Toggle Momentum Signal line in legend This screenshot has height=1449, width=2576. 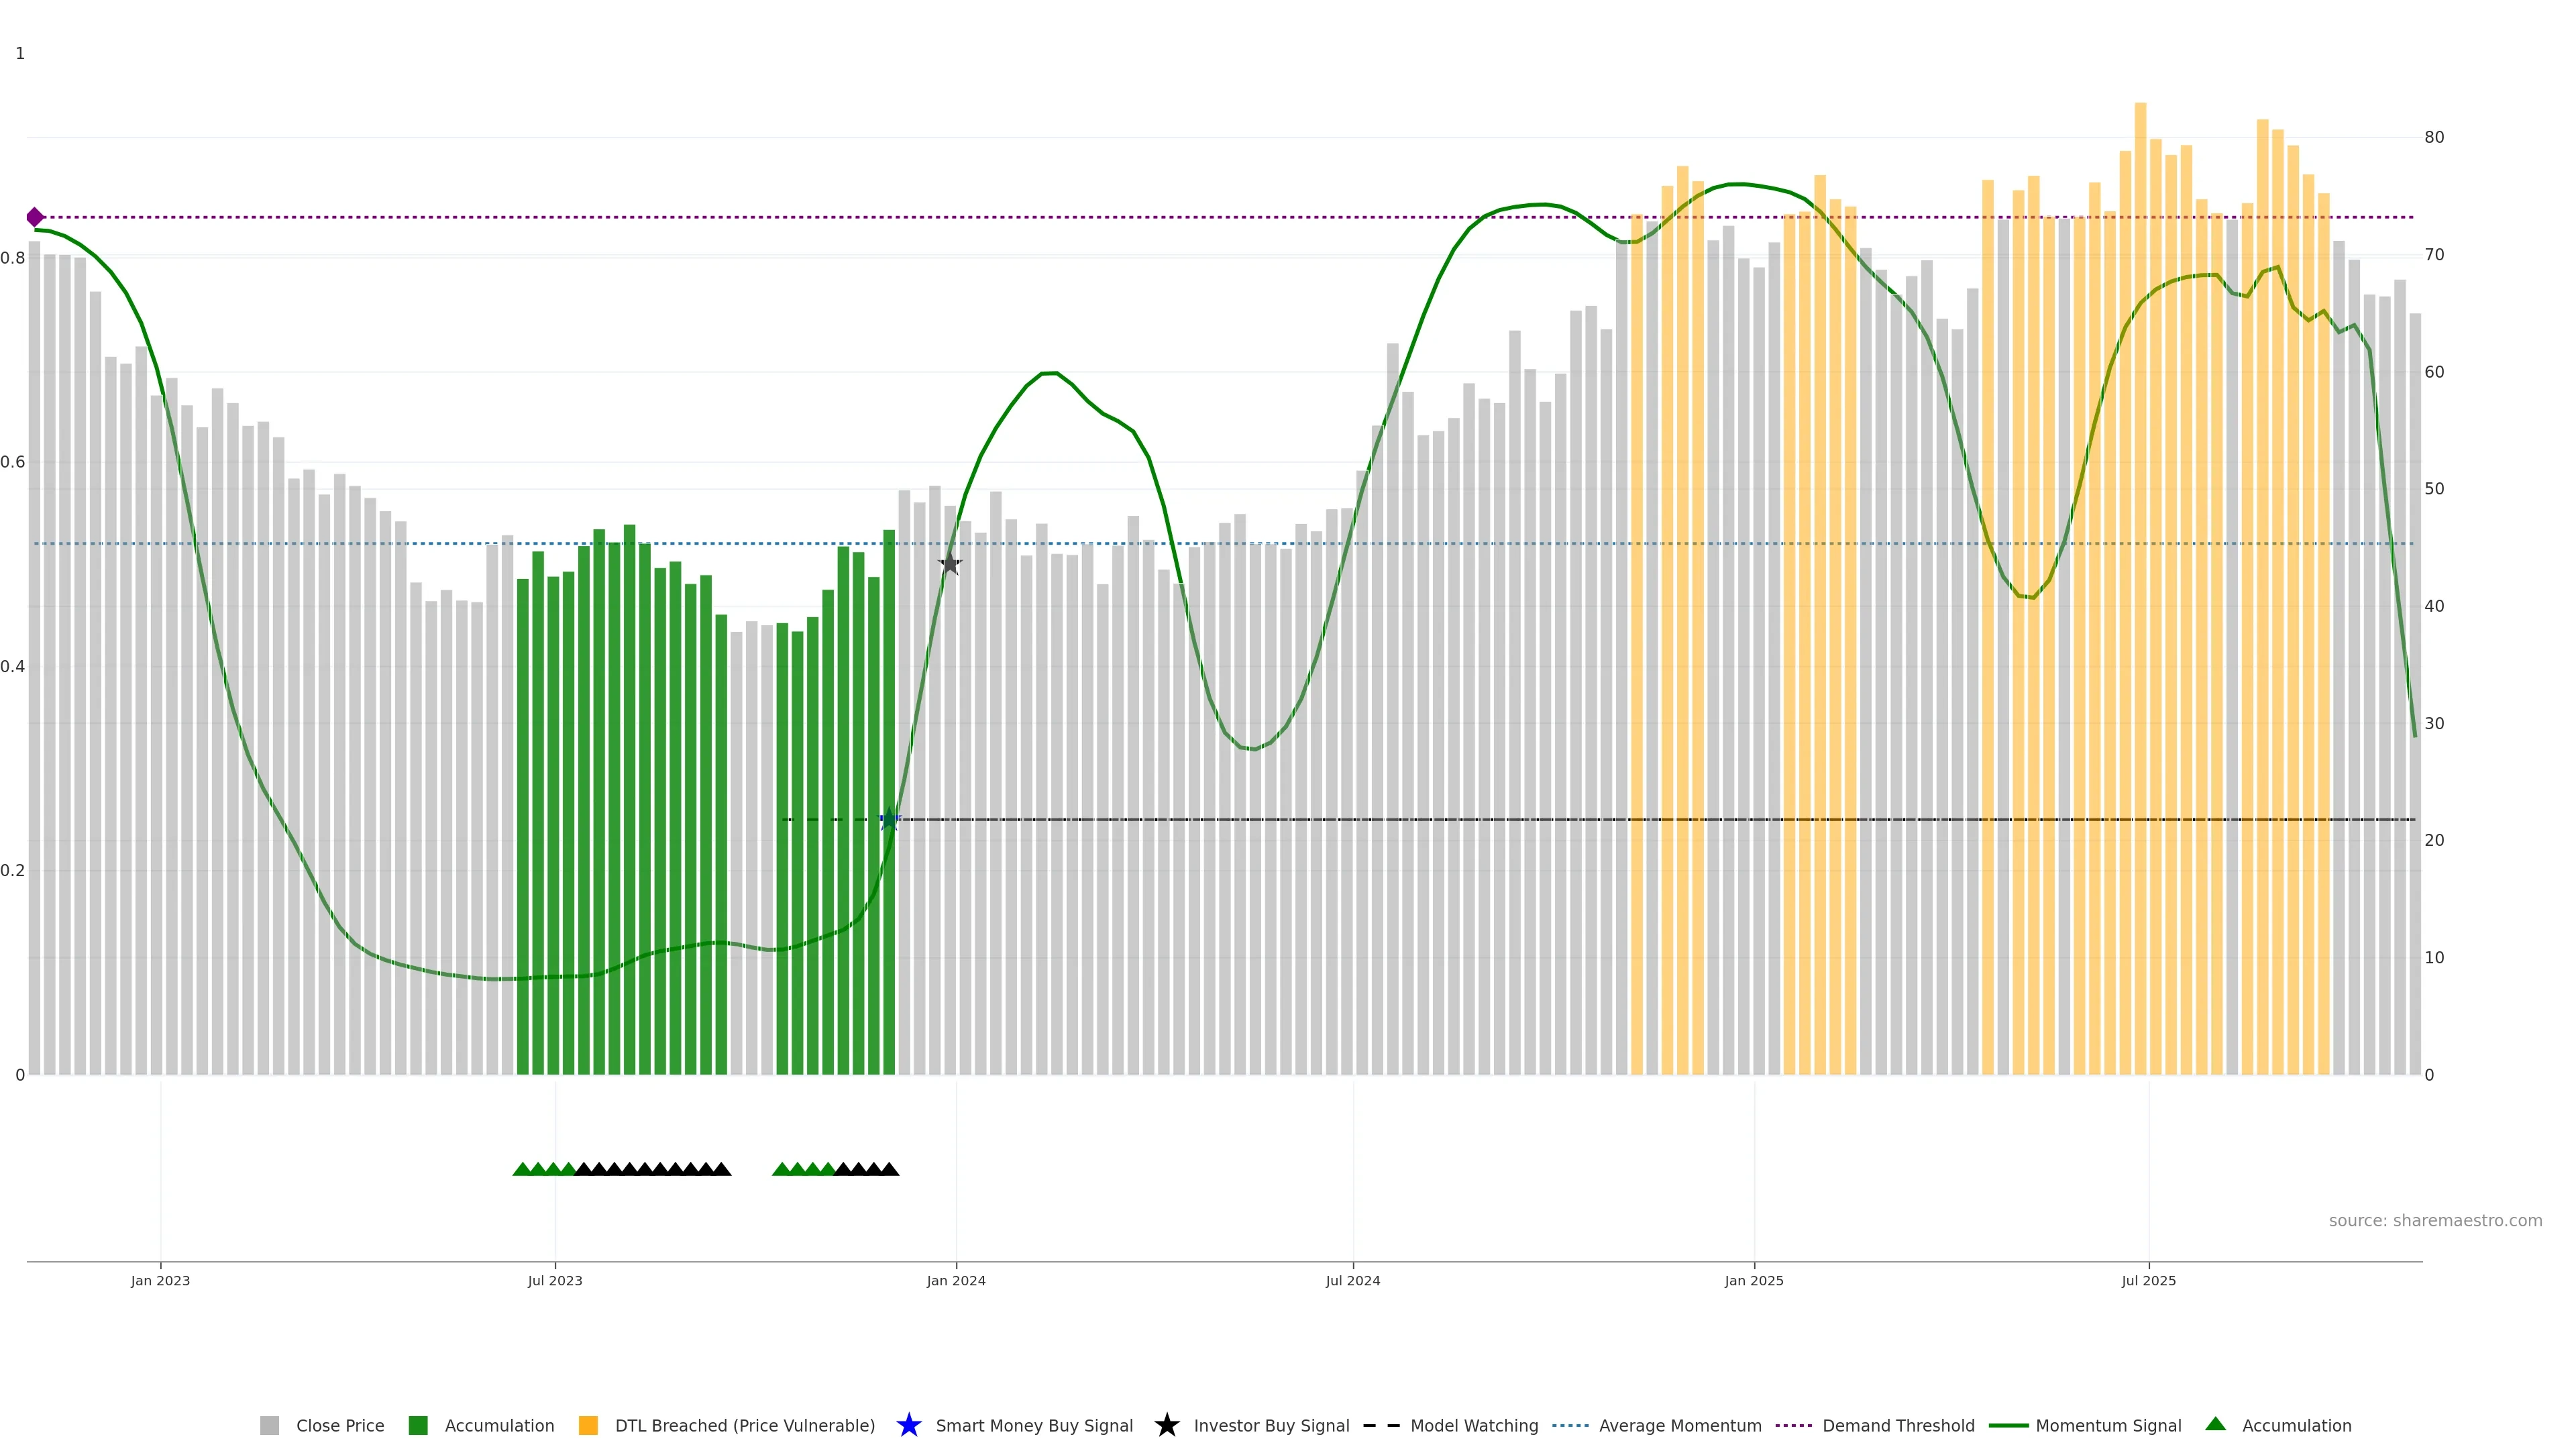tap(2108, 1426)
